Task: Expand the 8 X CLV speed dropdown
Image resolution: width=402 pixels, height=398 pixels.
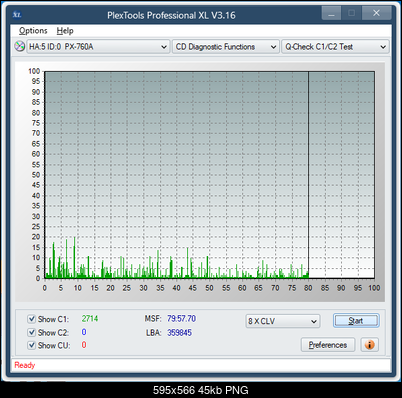Action: tap(283, 321)
